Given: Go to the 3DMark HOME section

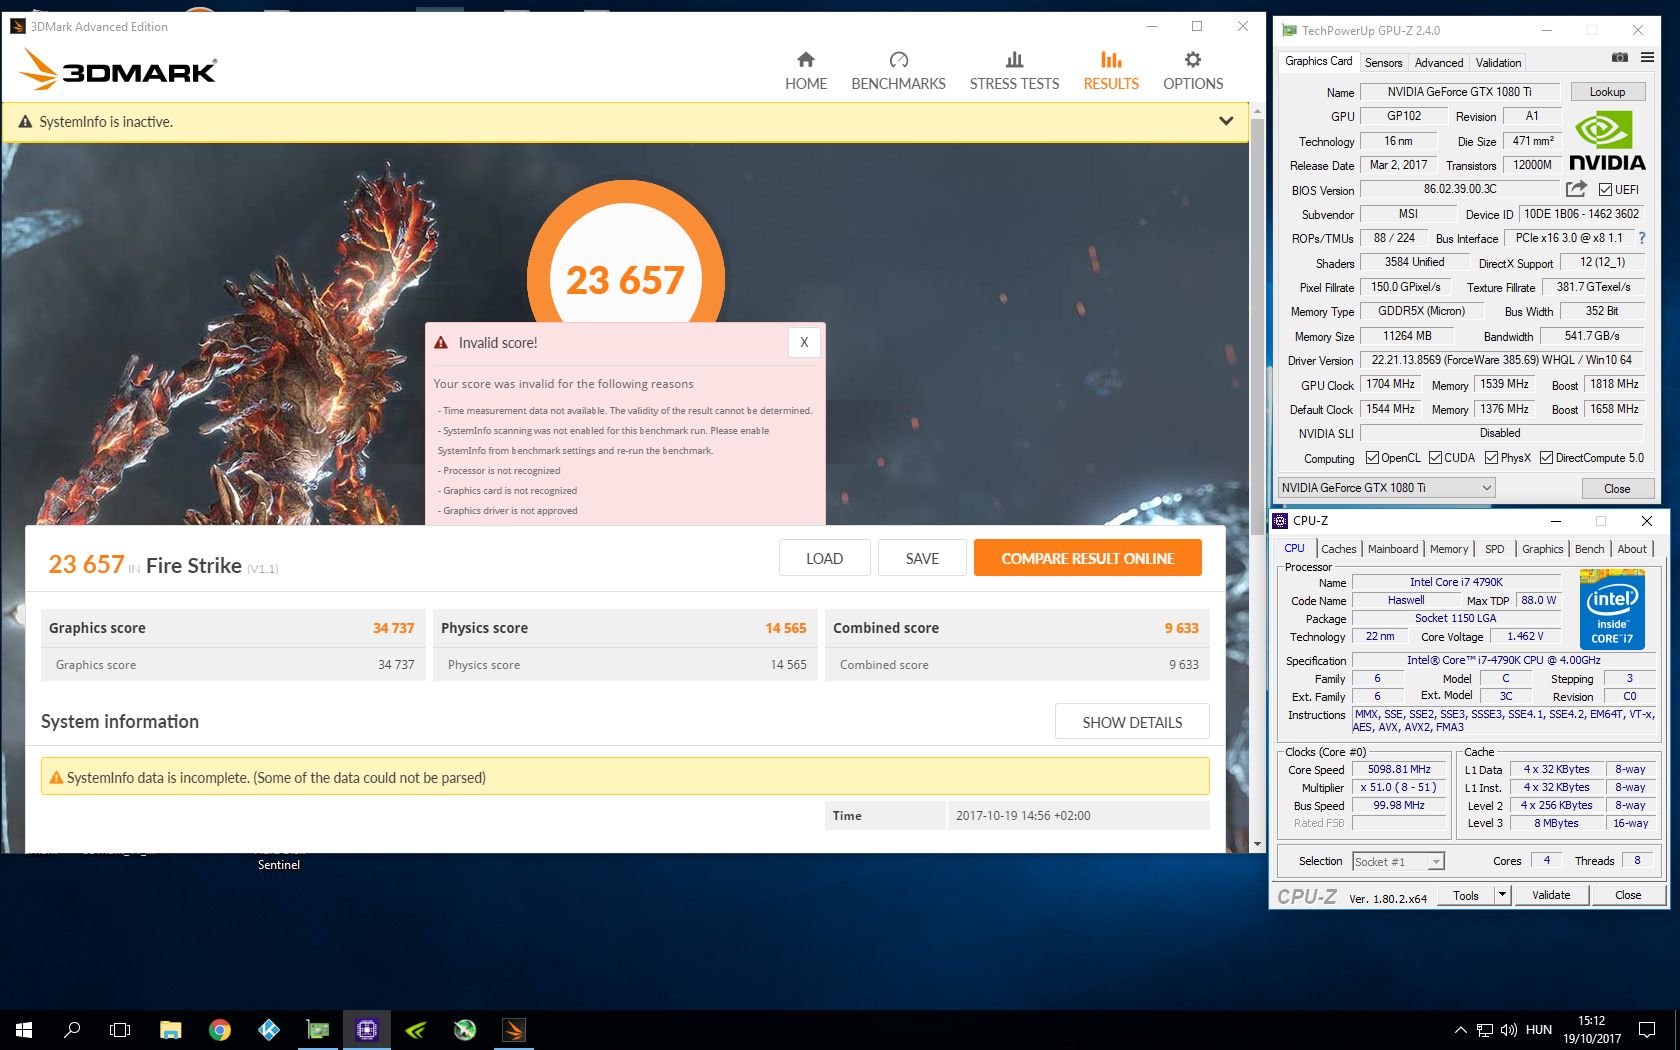Looking at the screenshot, I should pos(806,72).
